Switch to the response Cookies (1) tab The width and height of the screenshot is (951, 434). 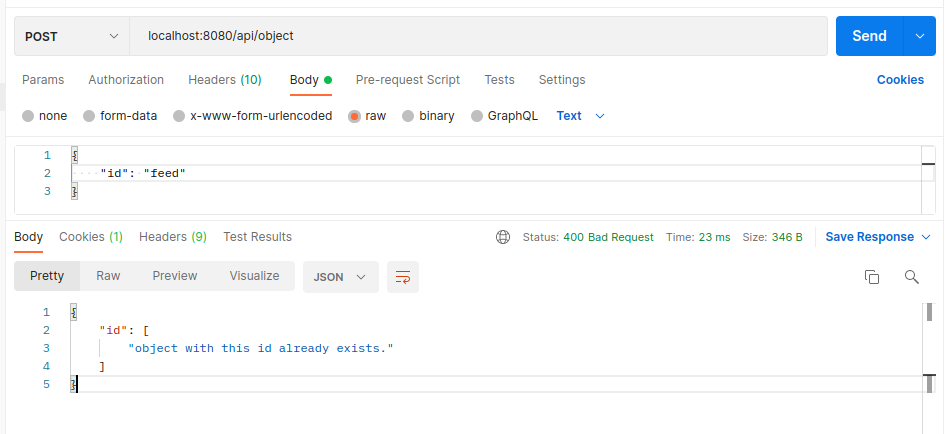pos(91,237)
